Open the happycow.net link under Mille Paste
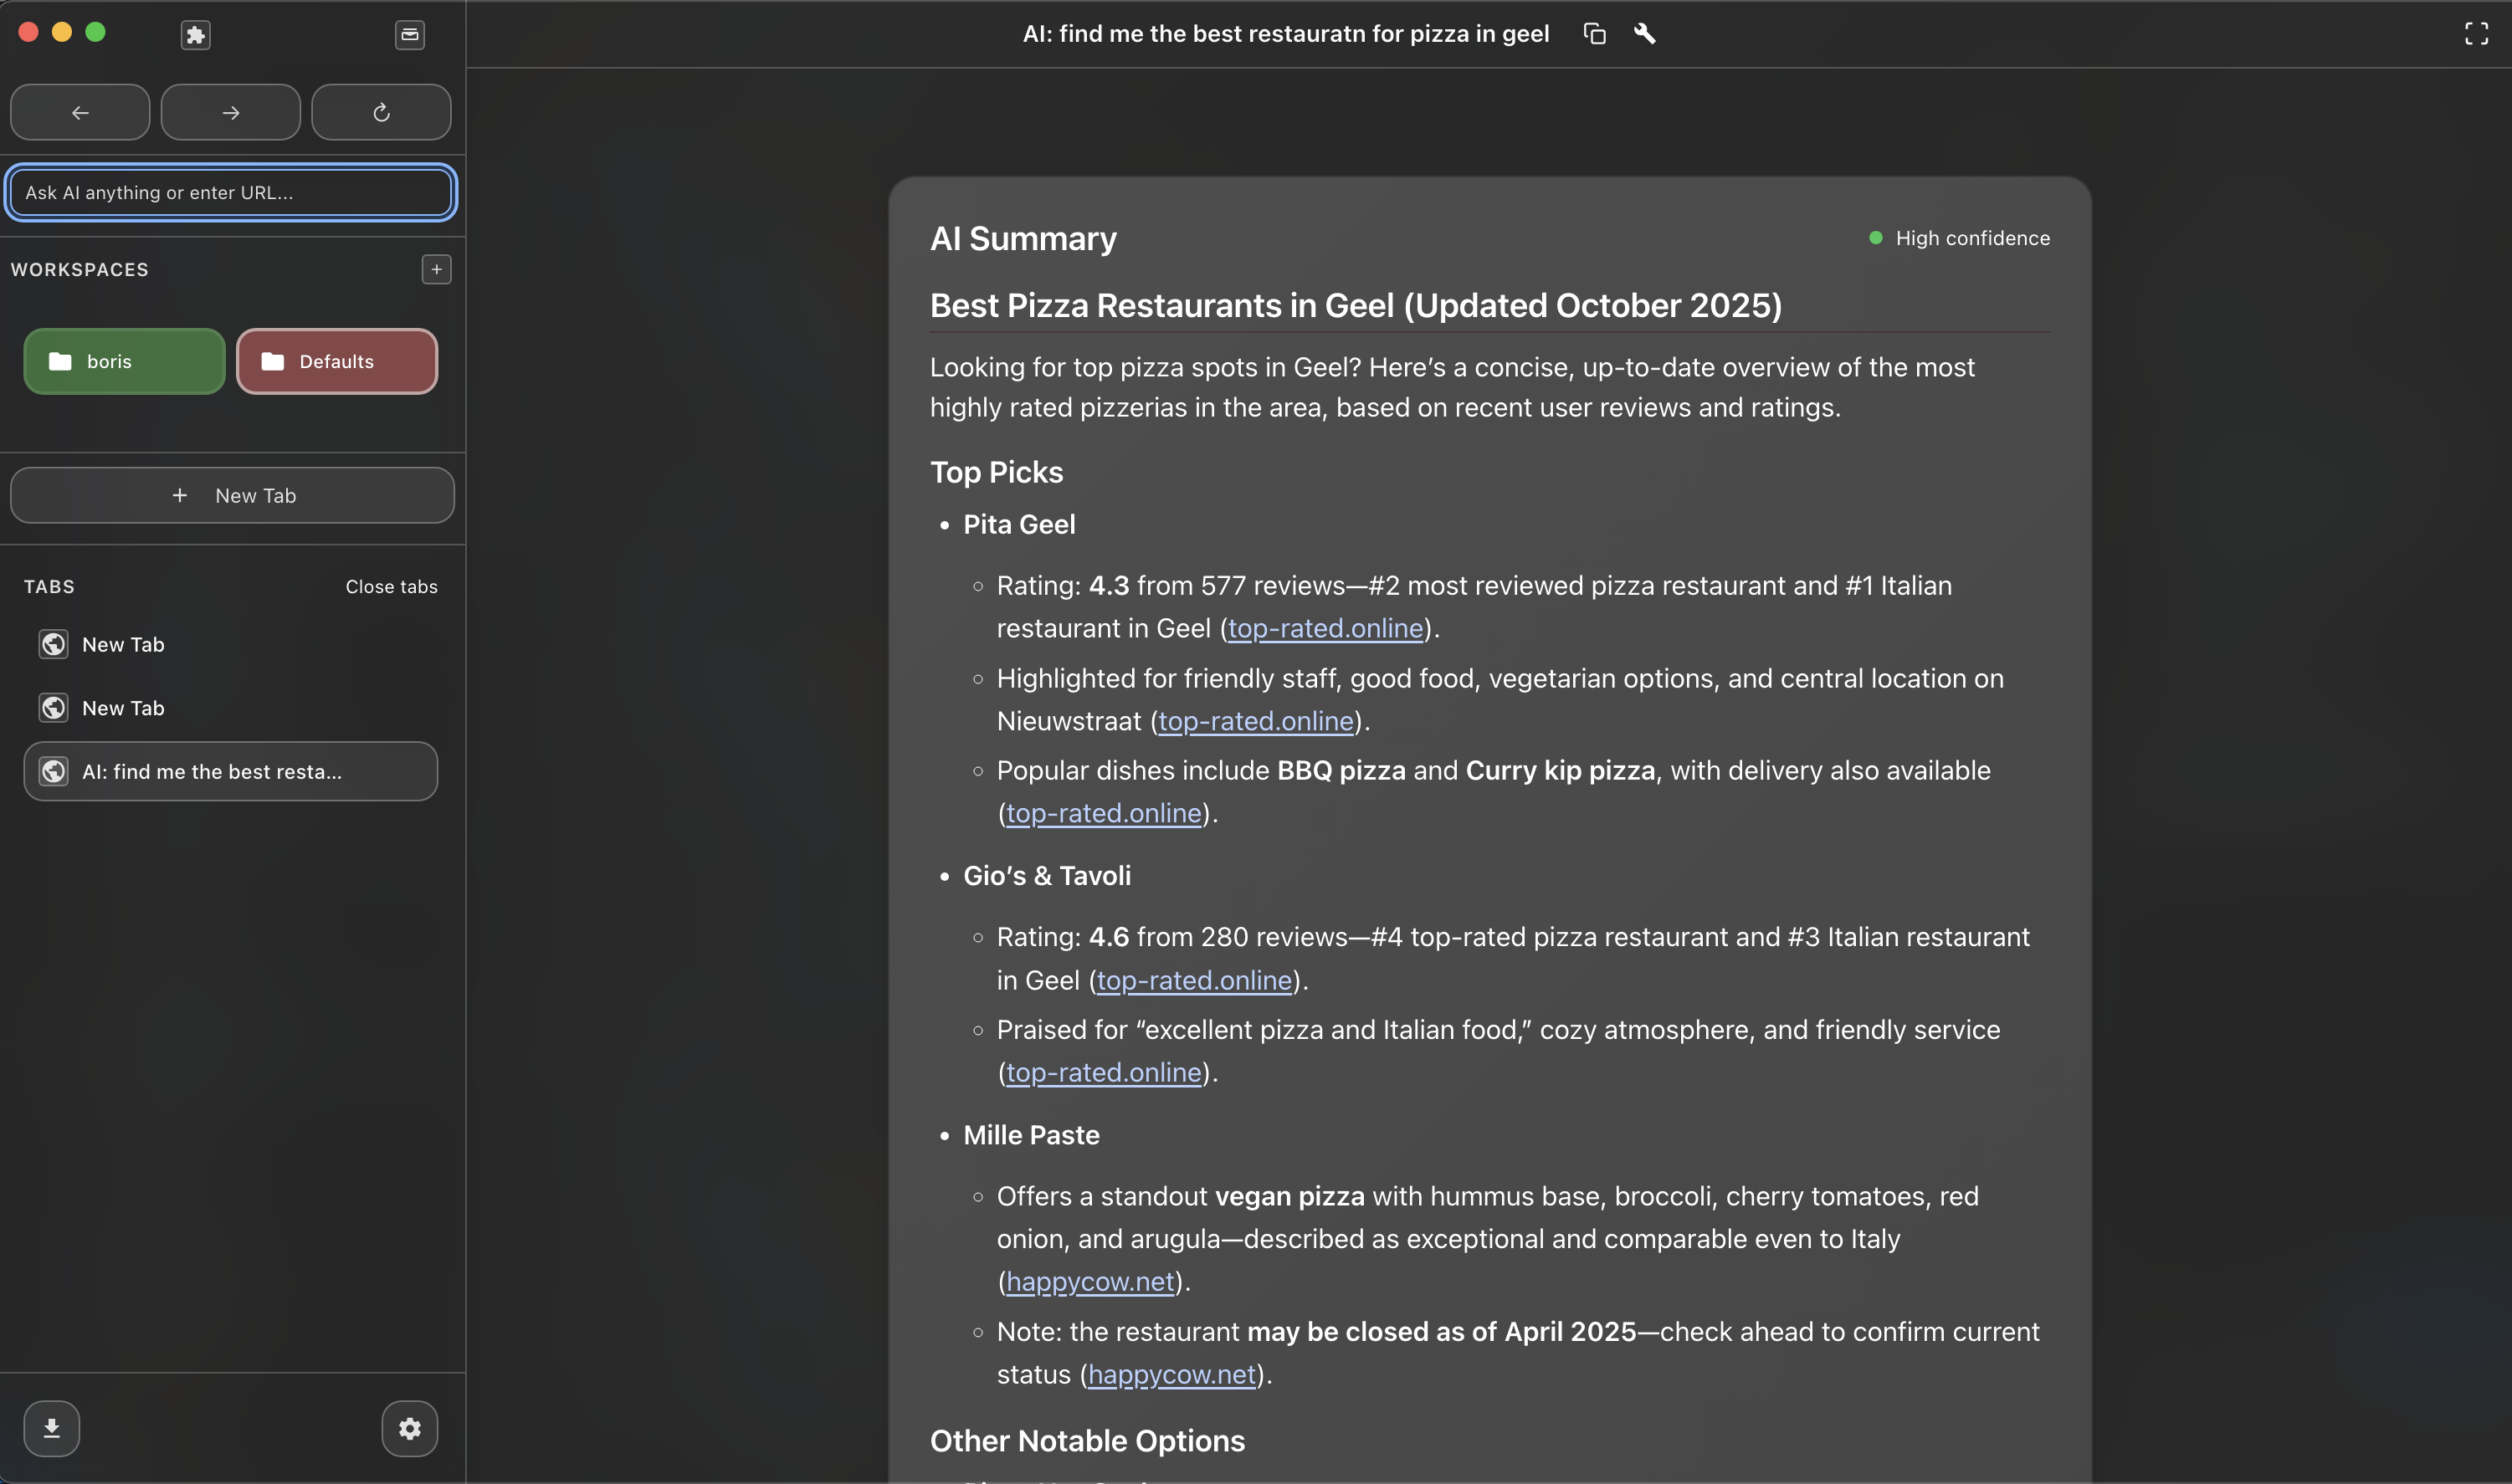The height and width of the screenshot is (1484, 2512). coord(1089,1281)
